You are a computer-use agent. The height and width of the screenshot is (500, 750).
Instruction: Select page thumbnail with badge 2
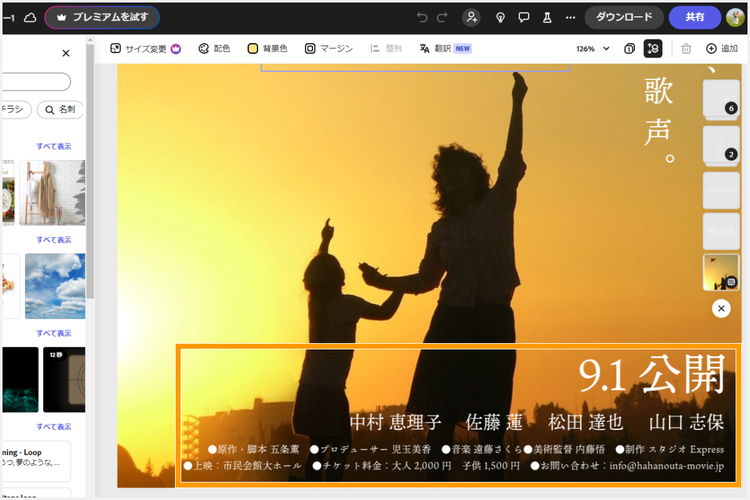point(721,145)
